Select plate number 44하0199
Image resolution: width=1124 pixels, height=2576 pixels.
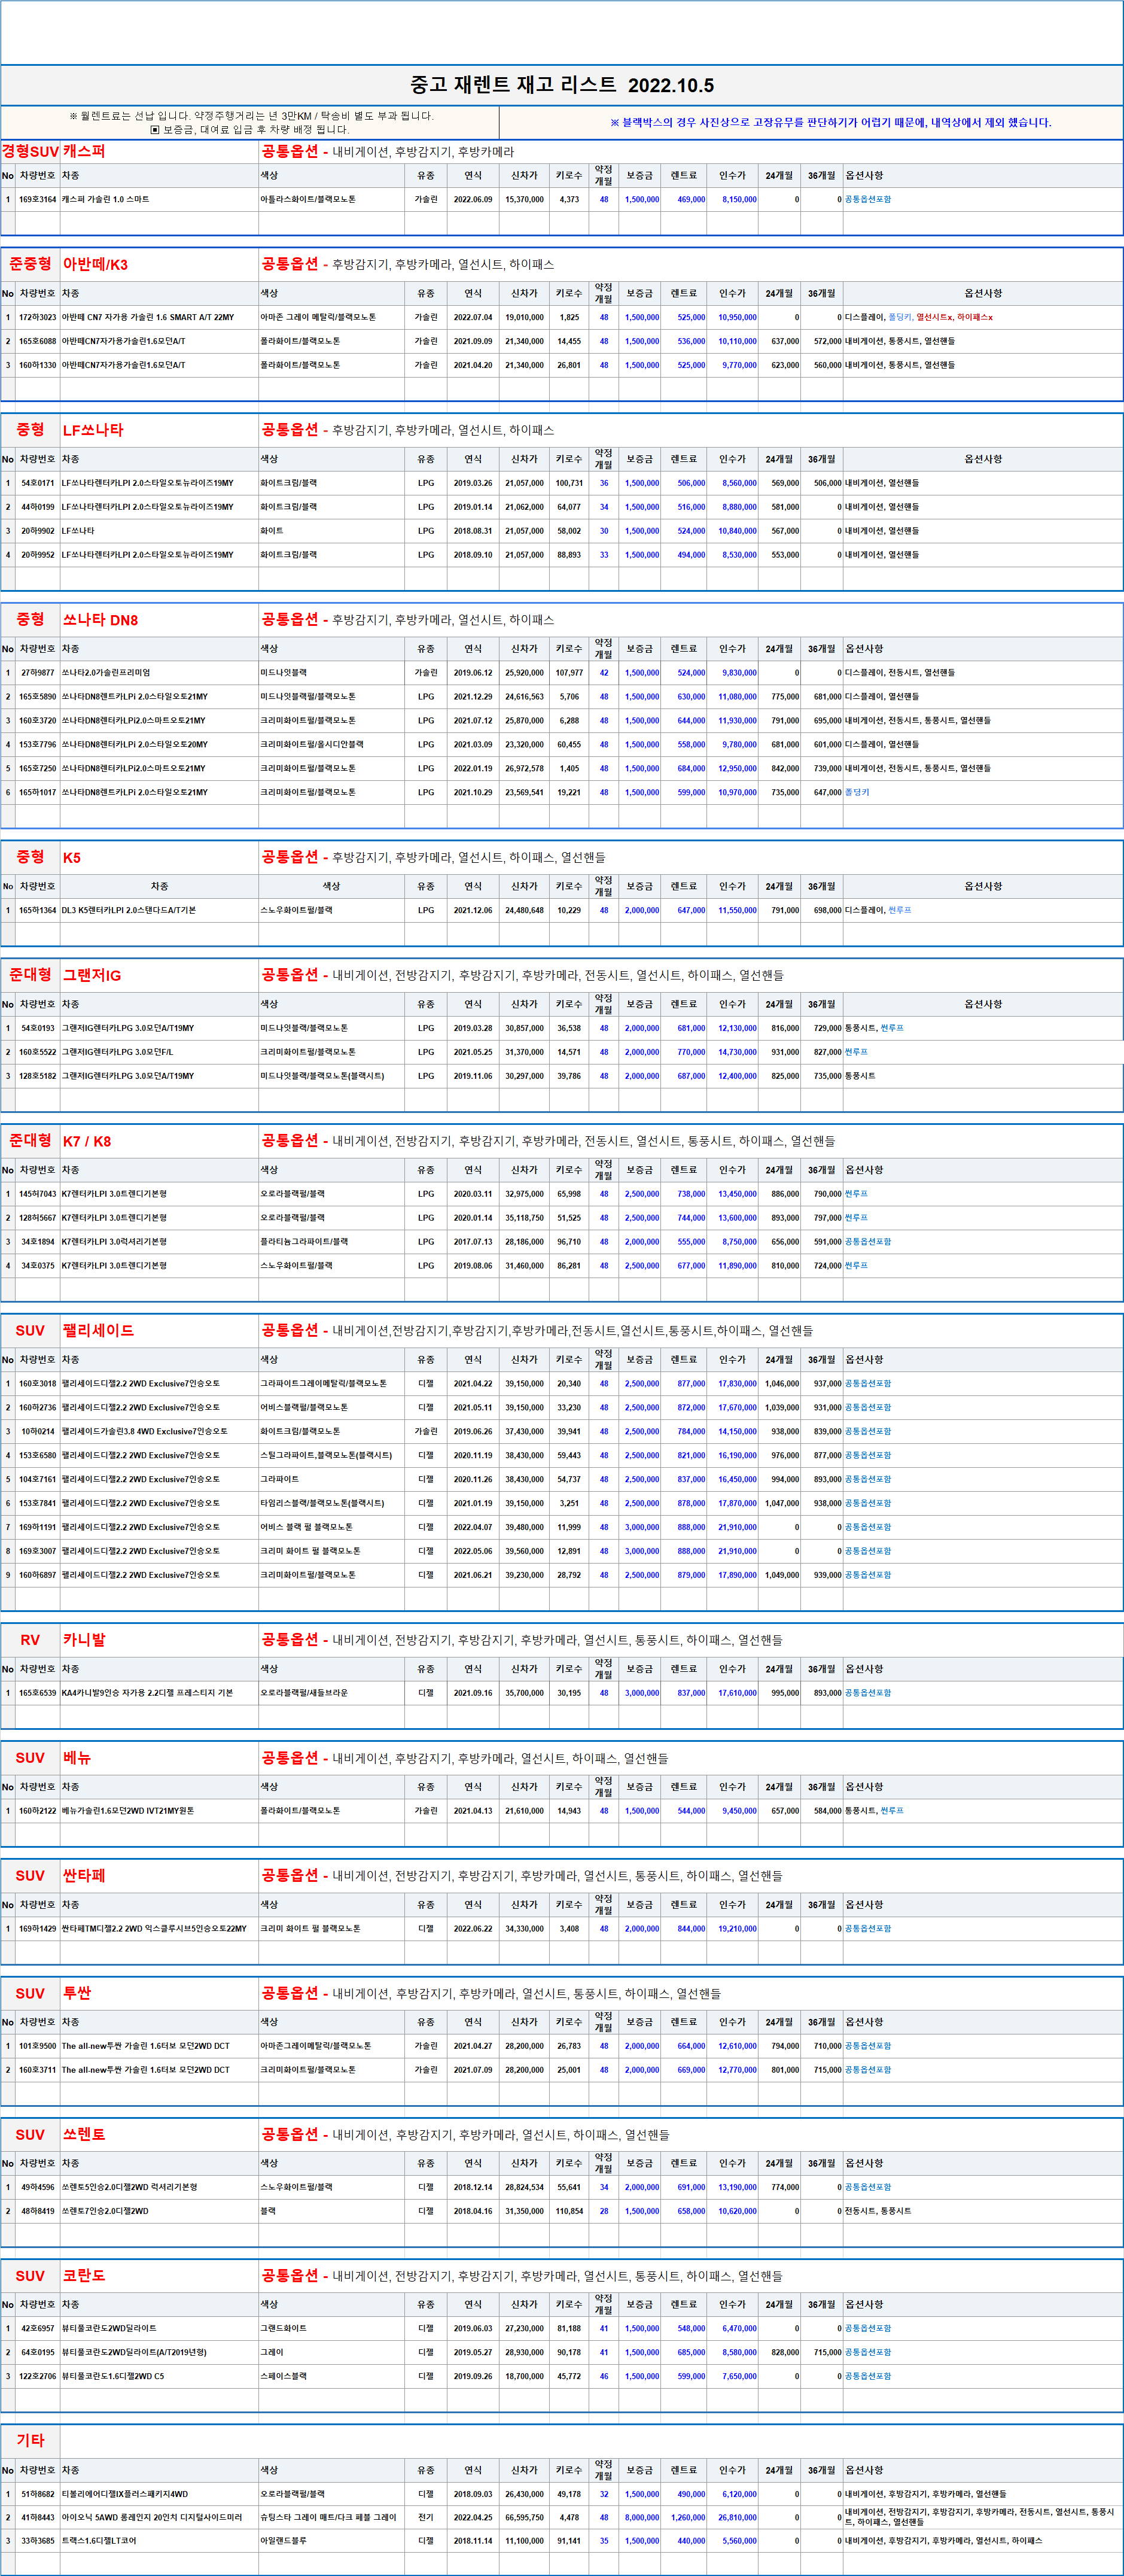point(37,507)
